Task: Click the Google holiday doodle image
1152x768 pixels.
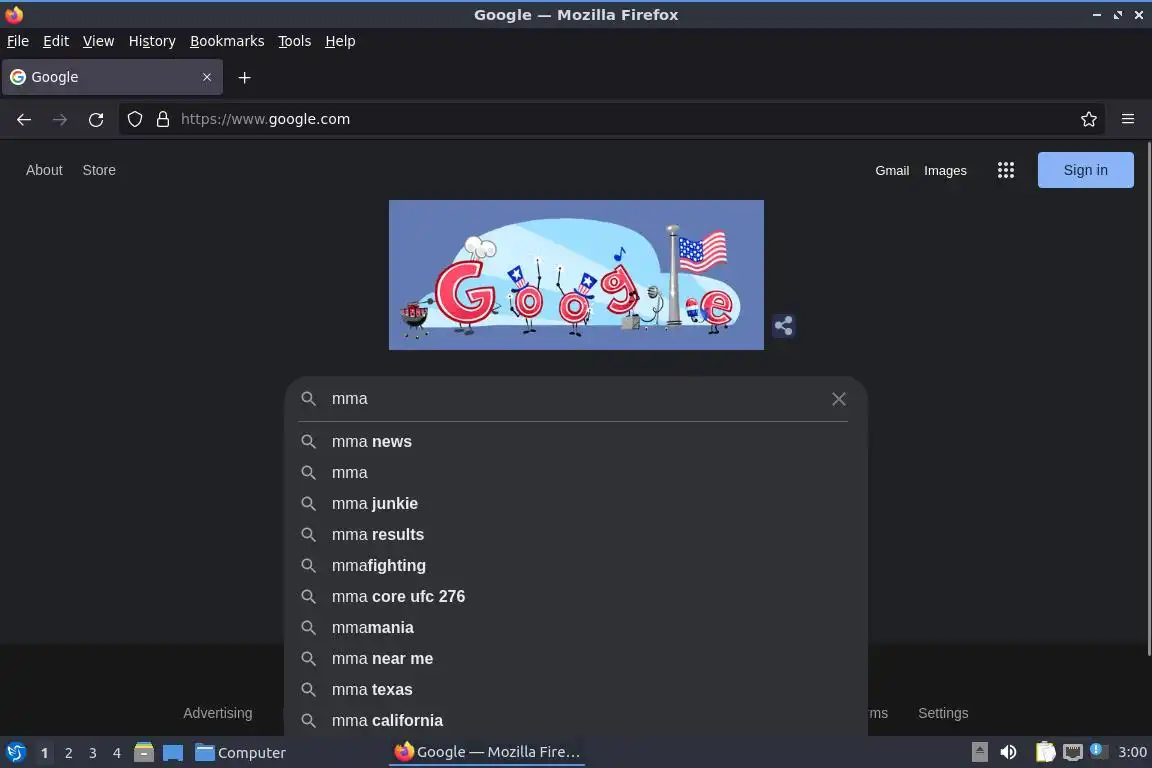Action: [576, 275]
